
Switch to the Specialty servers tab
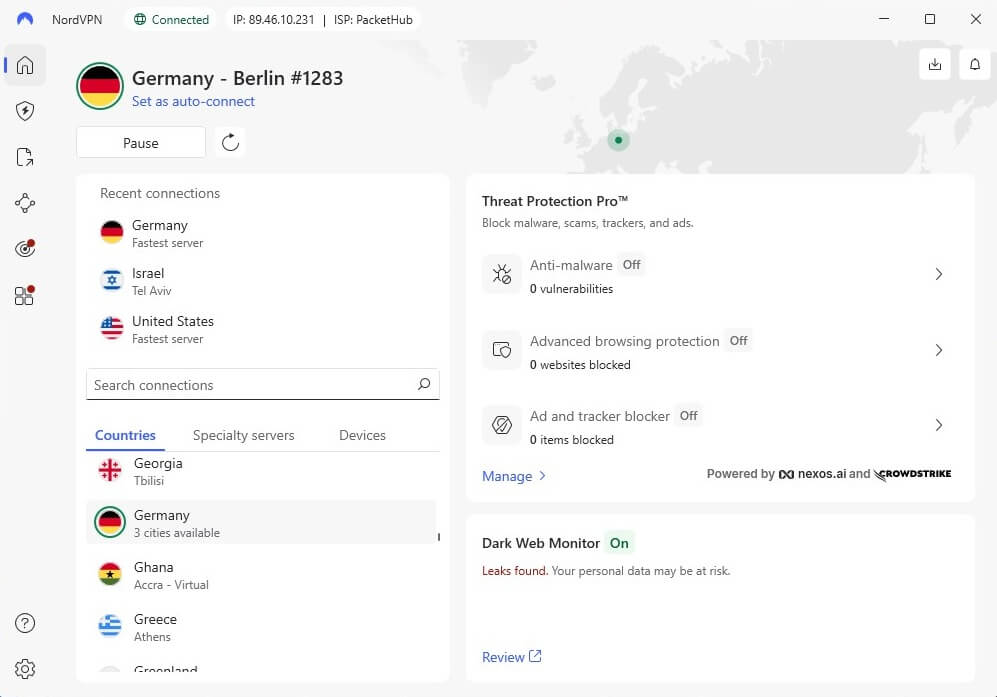[x=243, y=435]
